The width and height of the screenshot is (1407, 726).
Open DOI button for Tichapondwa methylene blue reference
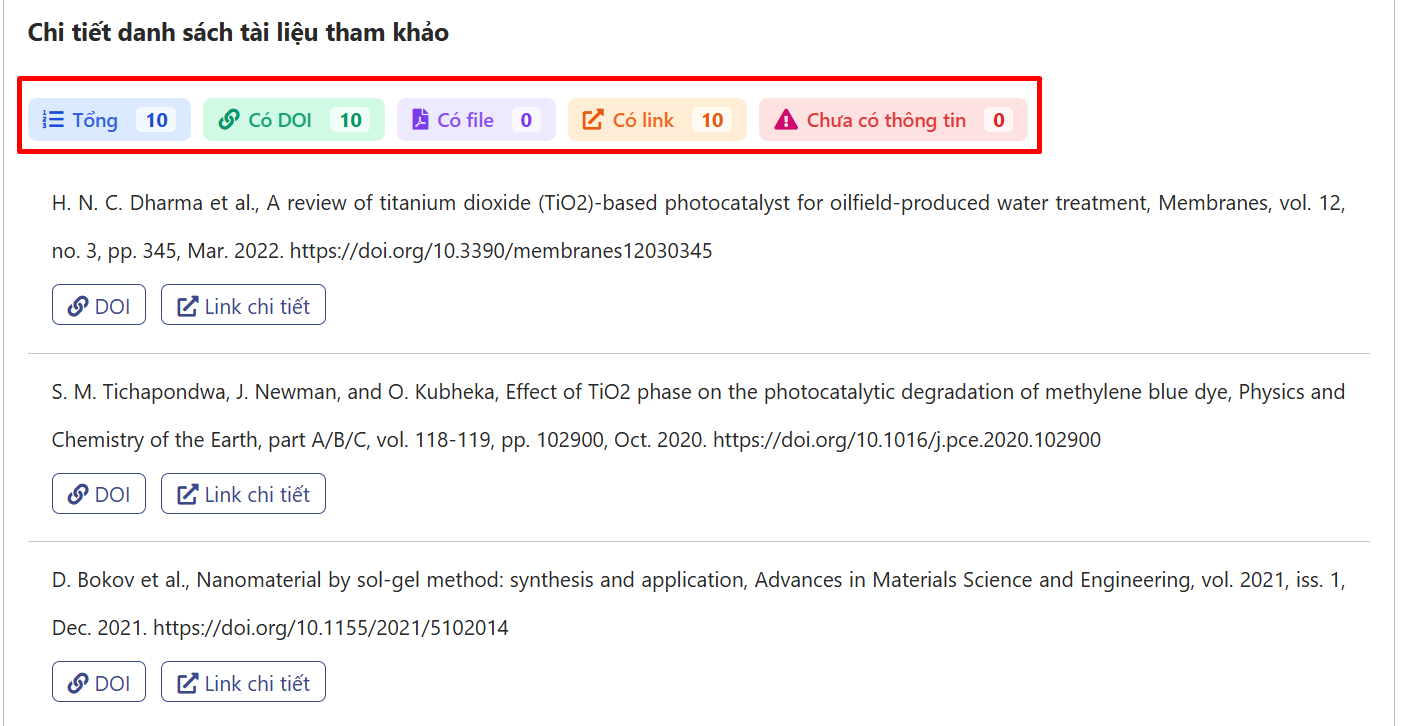pos(99,494)
